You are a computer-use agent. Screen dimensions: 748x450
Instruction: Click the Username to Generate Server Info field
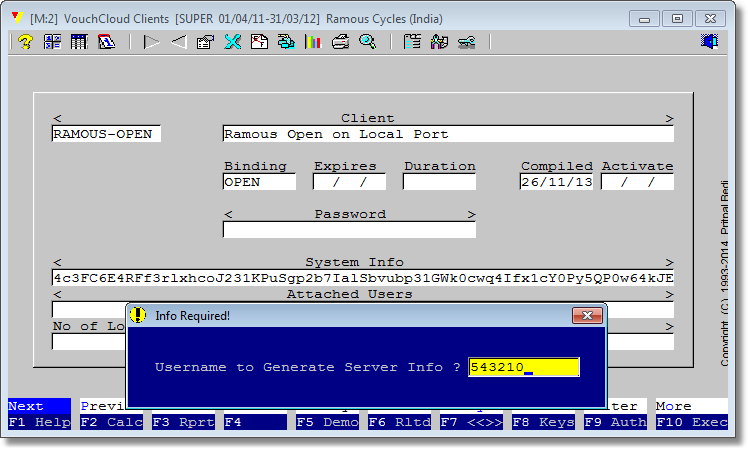(x=524, y=367)
